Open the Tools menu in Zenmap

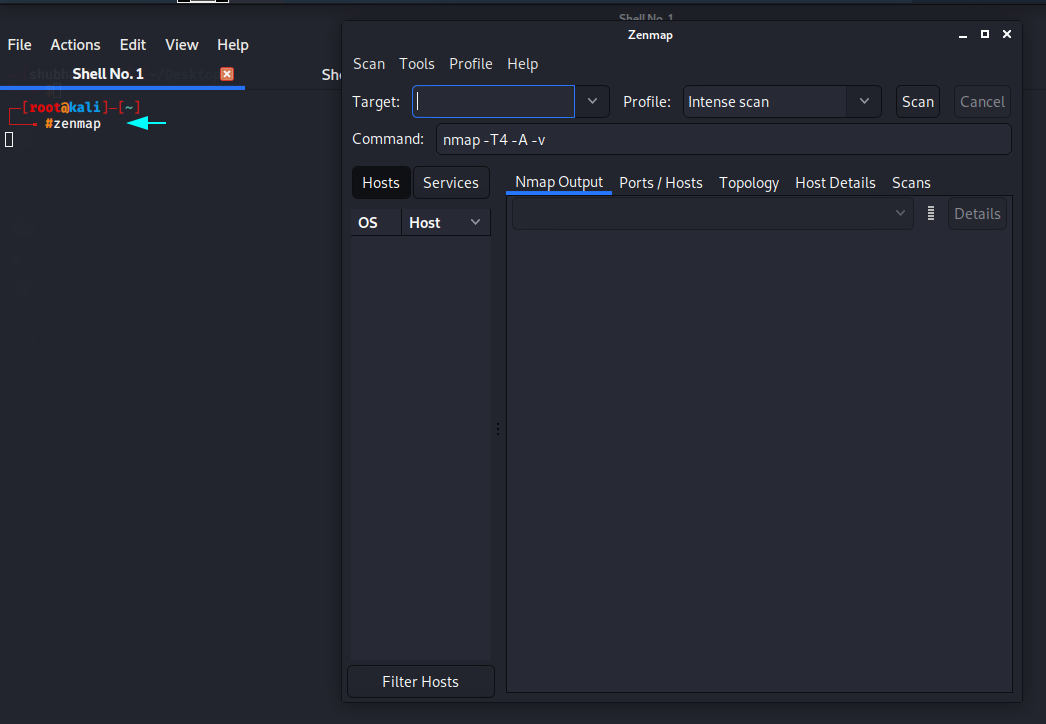tap(416, 63)
